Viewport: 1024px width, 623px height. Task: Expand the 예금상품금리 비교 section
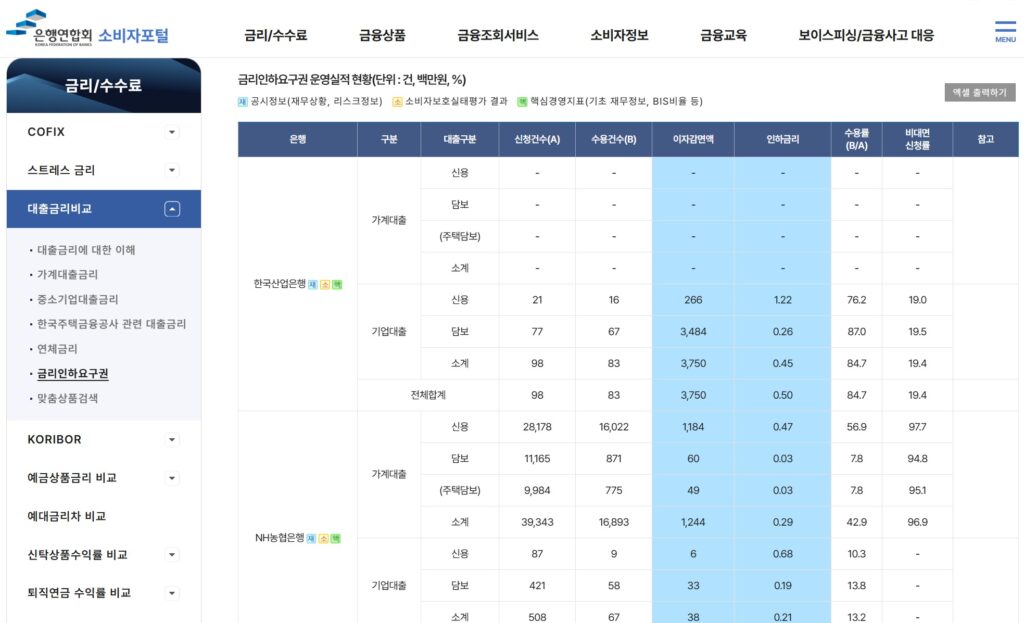[x=171, y=478]
